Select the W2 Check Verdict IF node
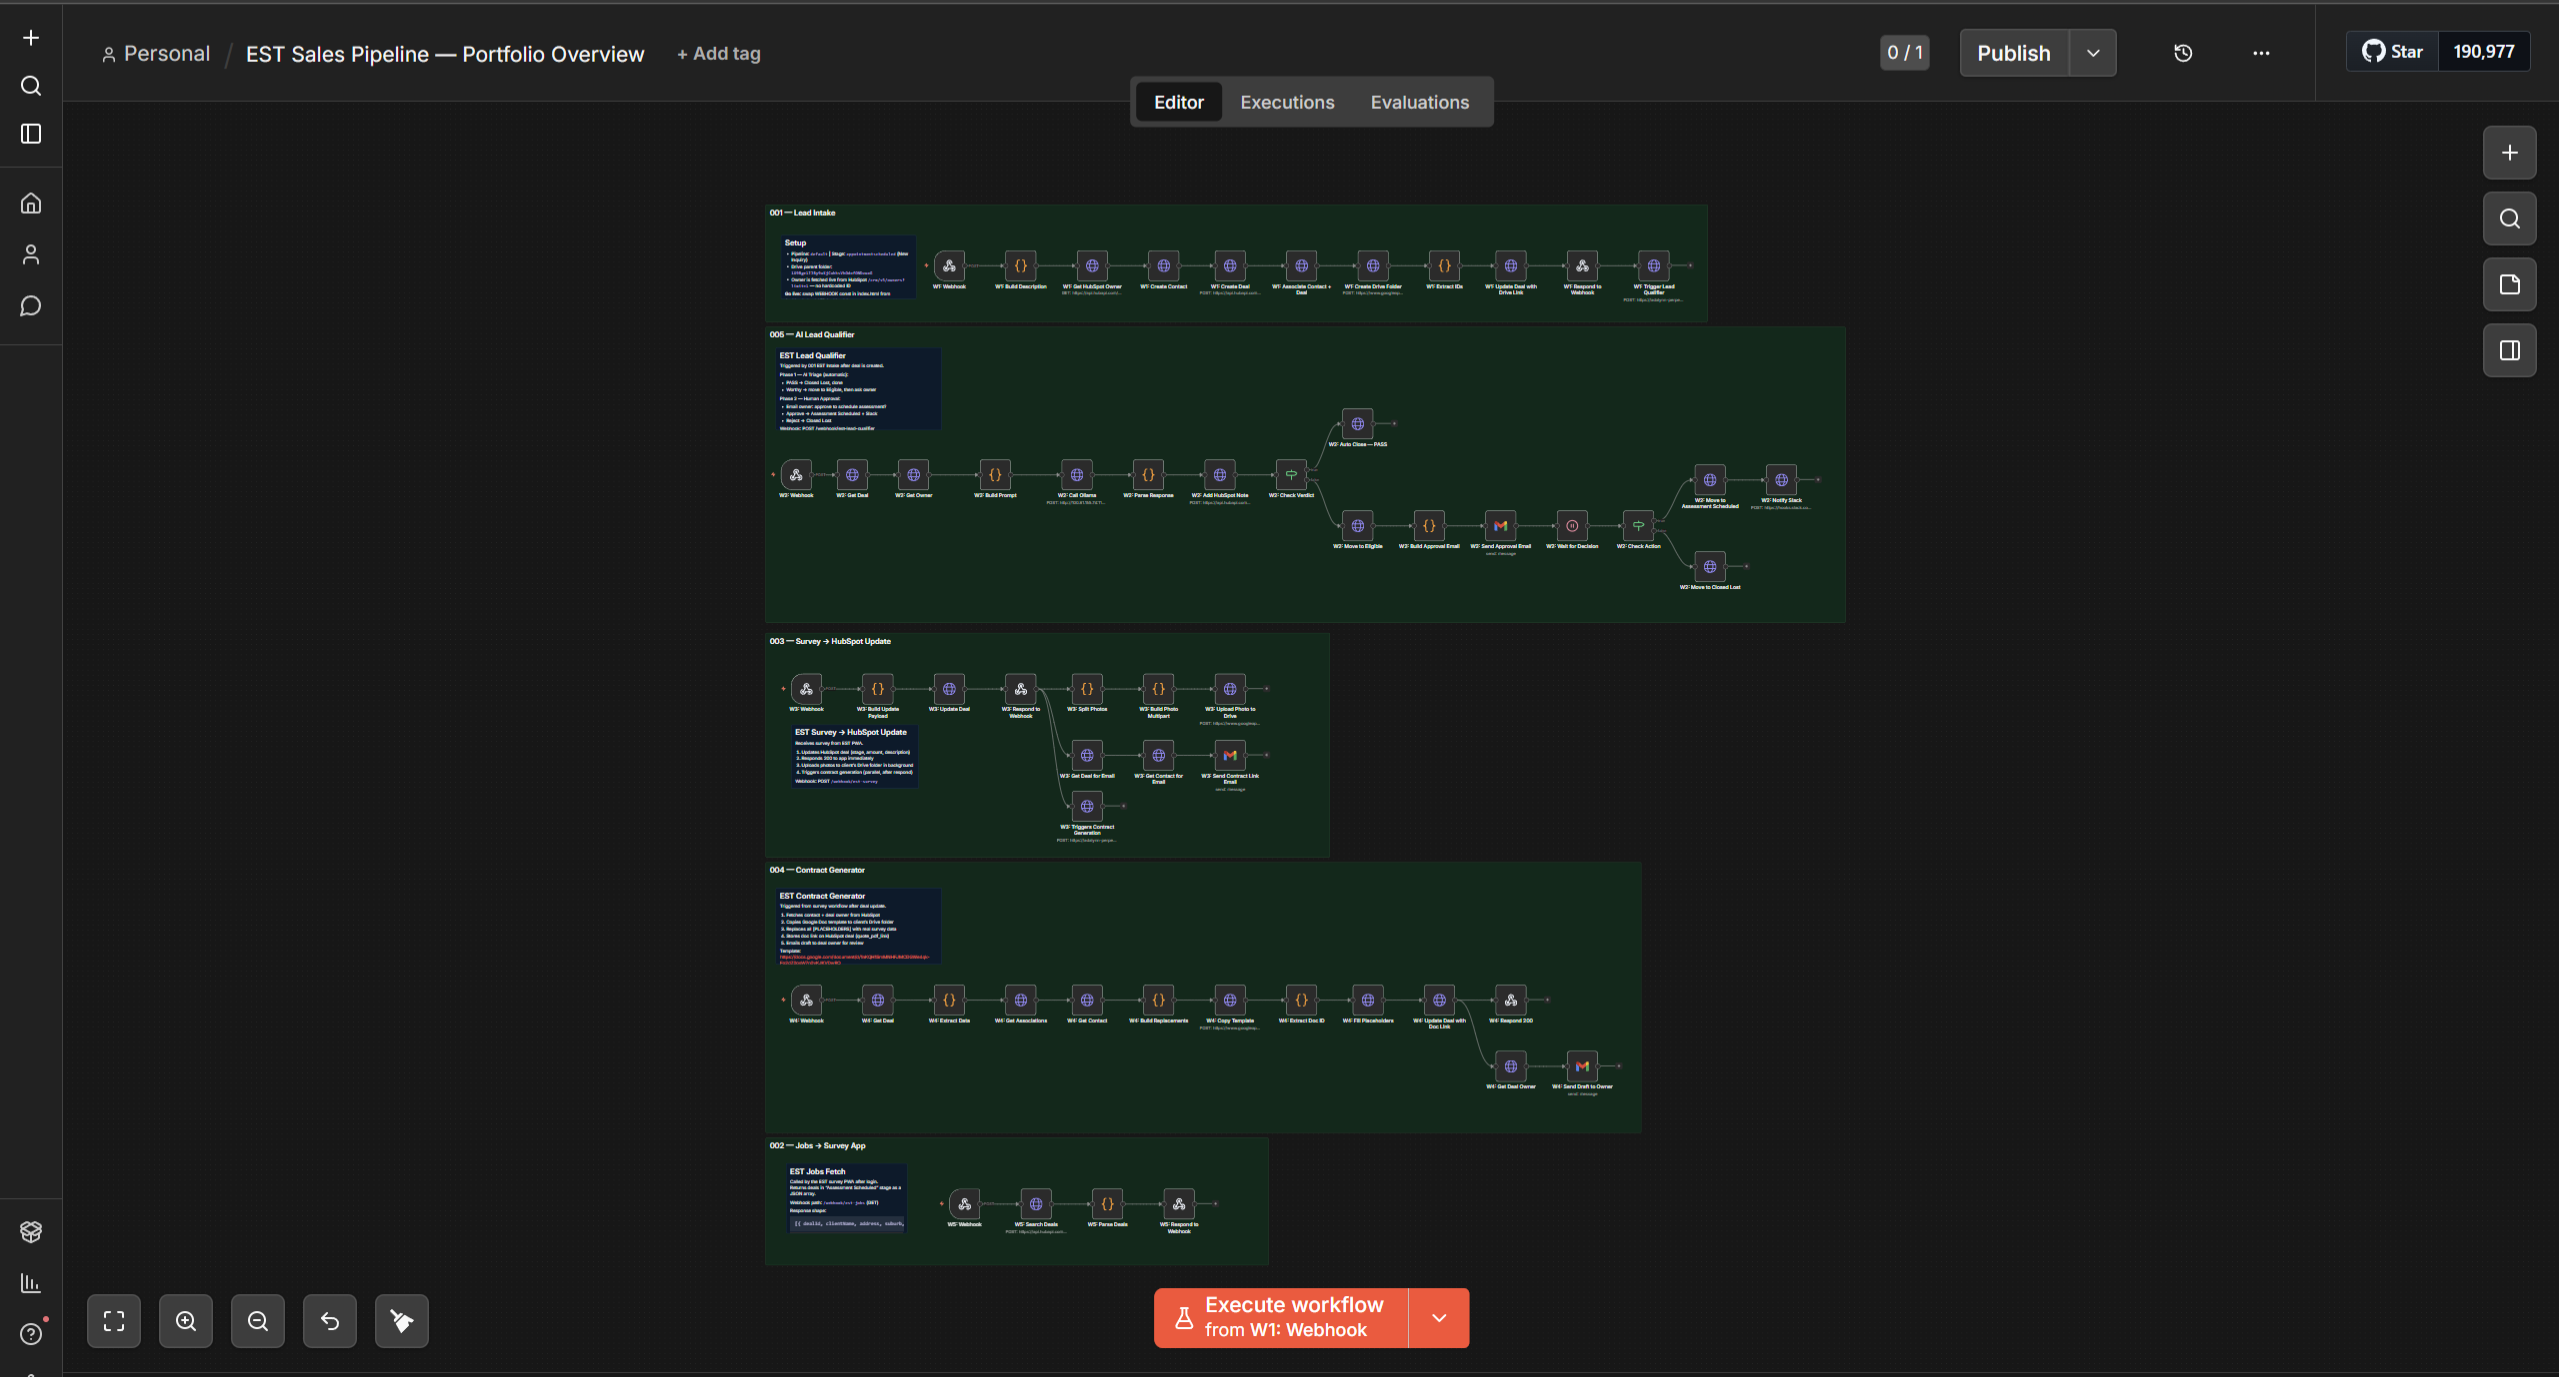 [1291, 475]
